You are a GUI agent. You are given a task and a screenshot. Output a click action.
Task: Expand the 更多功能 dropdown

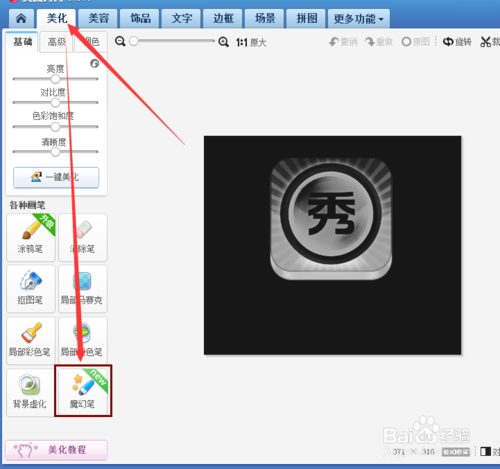[359, 19]
